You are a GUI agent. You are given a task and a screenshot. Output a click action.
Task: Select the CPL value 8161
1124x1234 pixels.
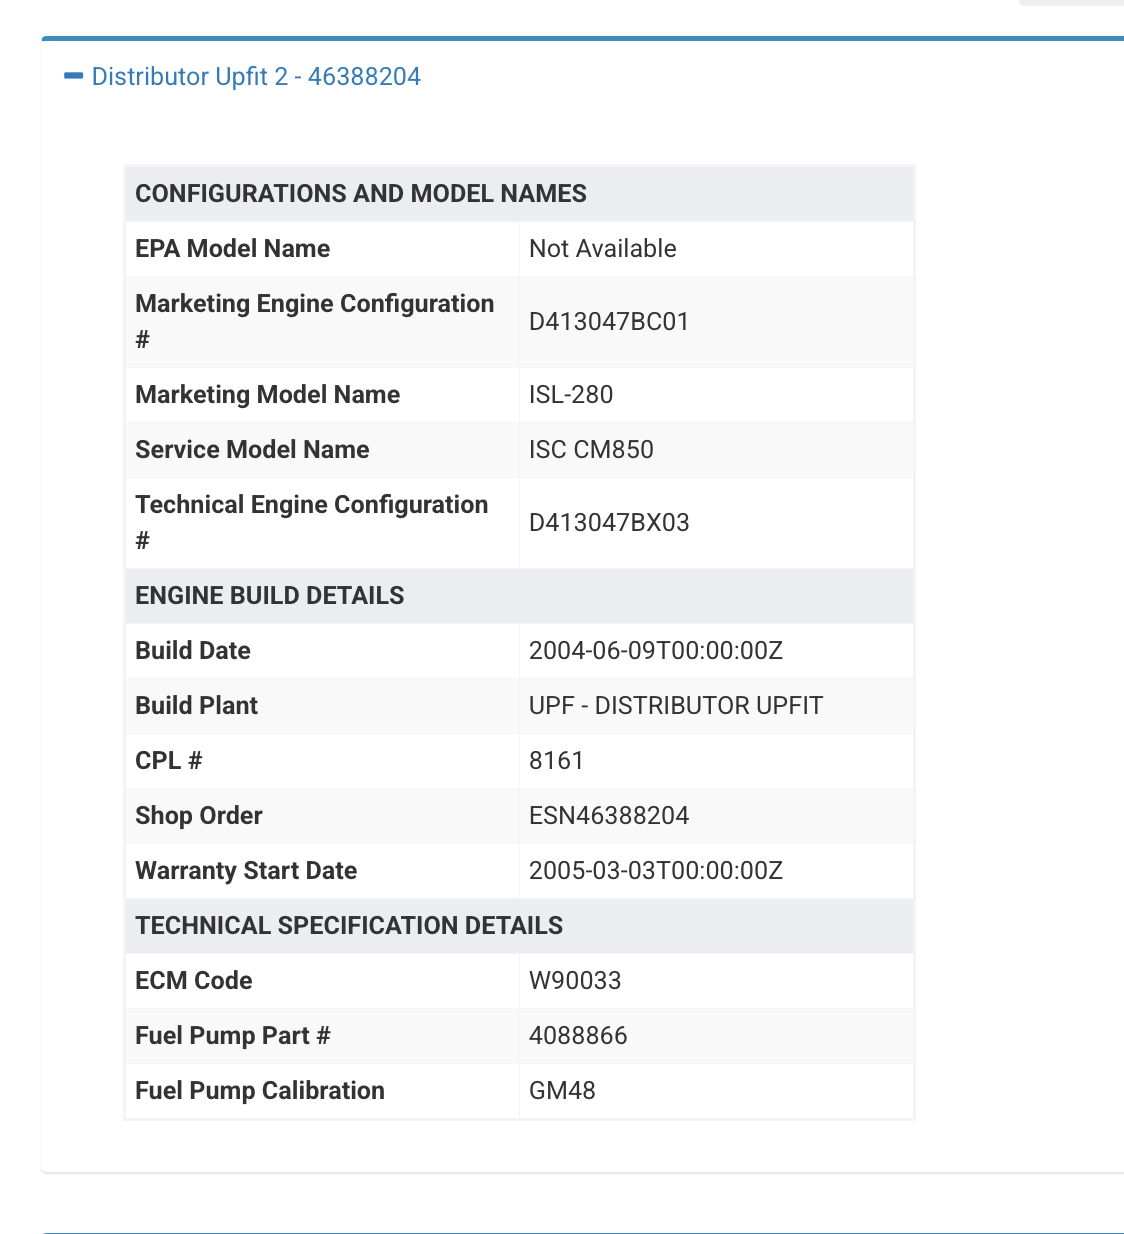556,761
